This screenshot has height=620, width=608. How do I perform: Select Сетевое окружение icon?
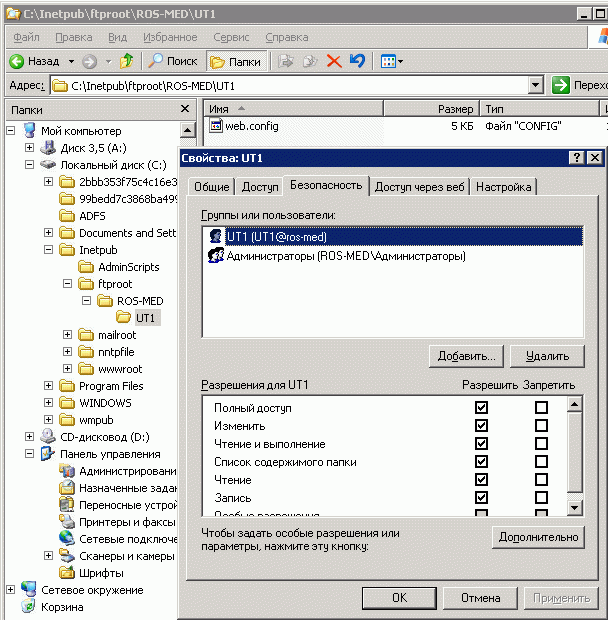tap(29, 590)
